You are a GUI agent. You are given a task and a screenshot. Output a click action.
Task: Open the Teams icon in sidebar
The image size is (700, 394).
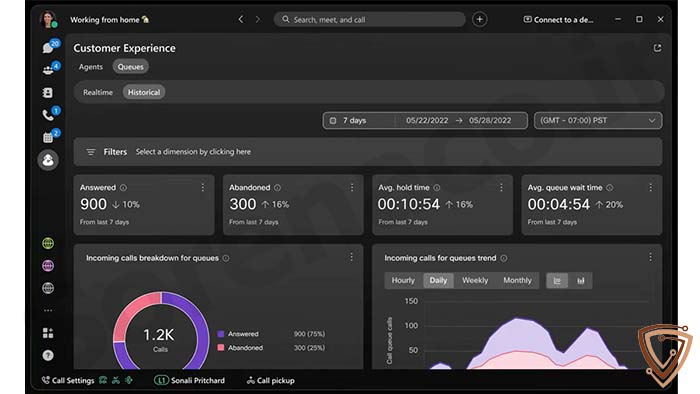(x=48, y=70)
